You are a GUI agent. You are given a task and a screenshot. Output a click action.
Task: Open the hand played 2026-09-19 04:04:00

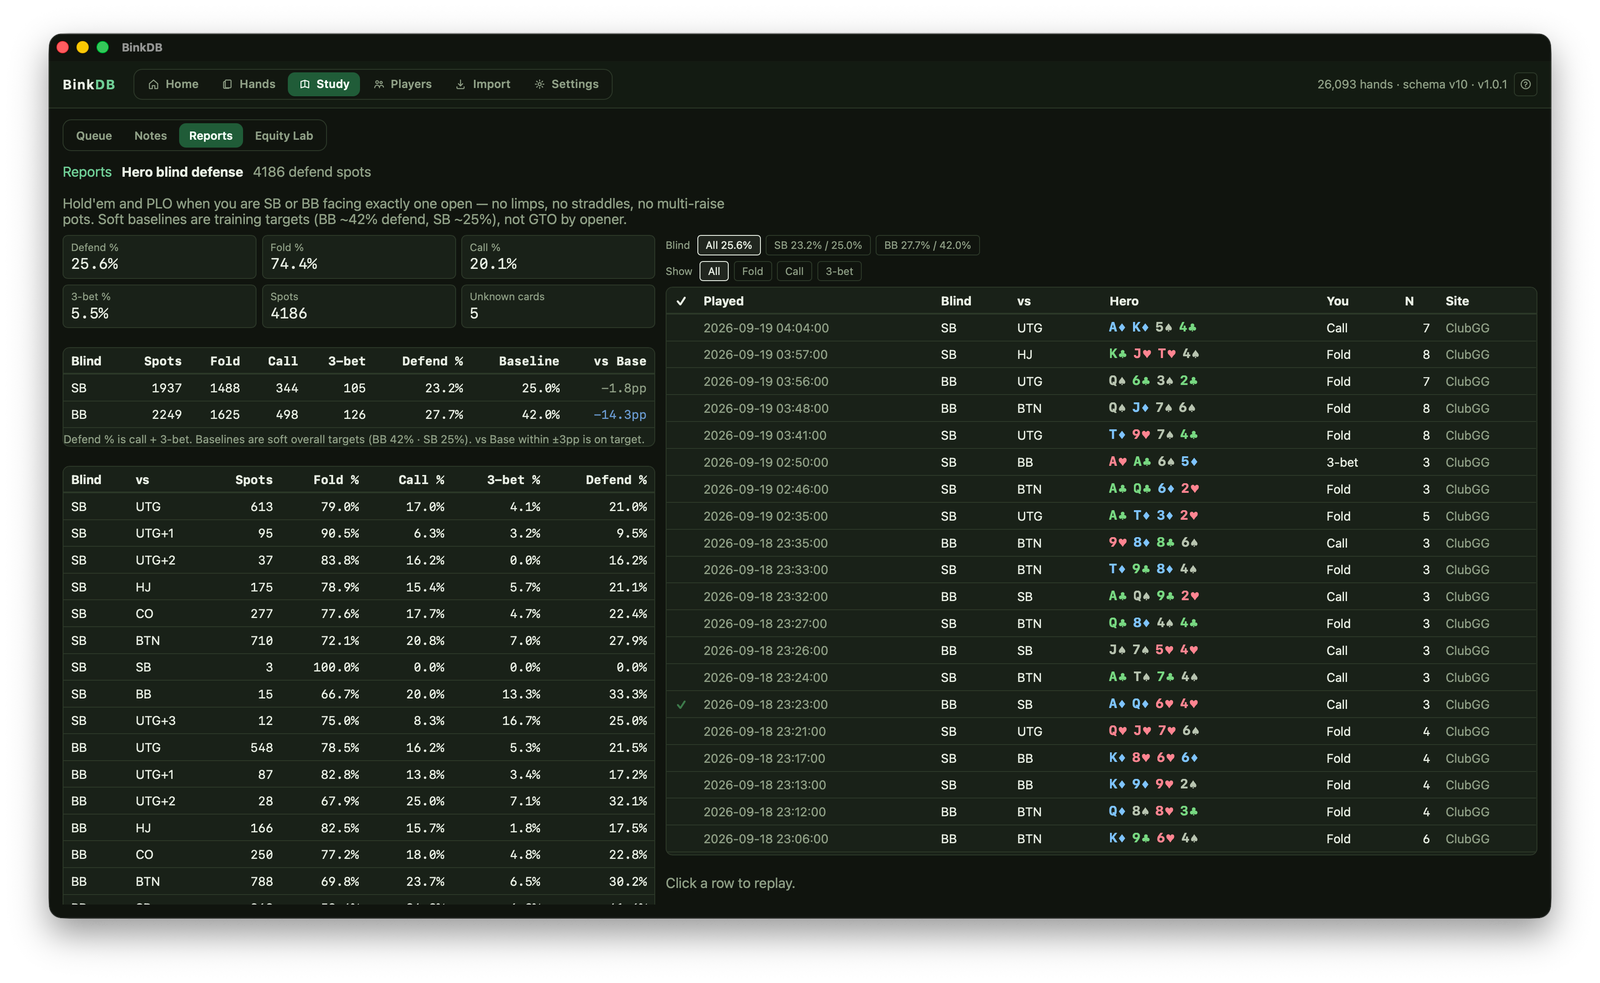pos(1101,328)
